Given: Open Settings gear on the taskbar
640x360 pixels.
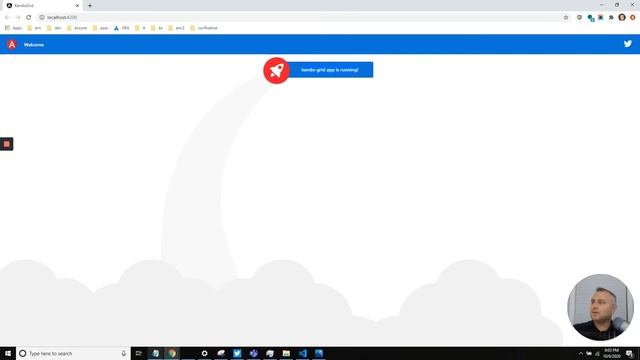Looking at the screenshot, I should coord(204,353).
